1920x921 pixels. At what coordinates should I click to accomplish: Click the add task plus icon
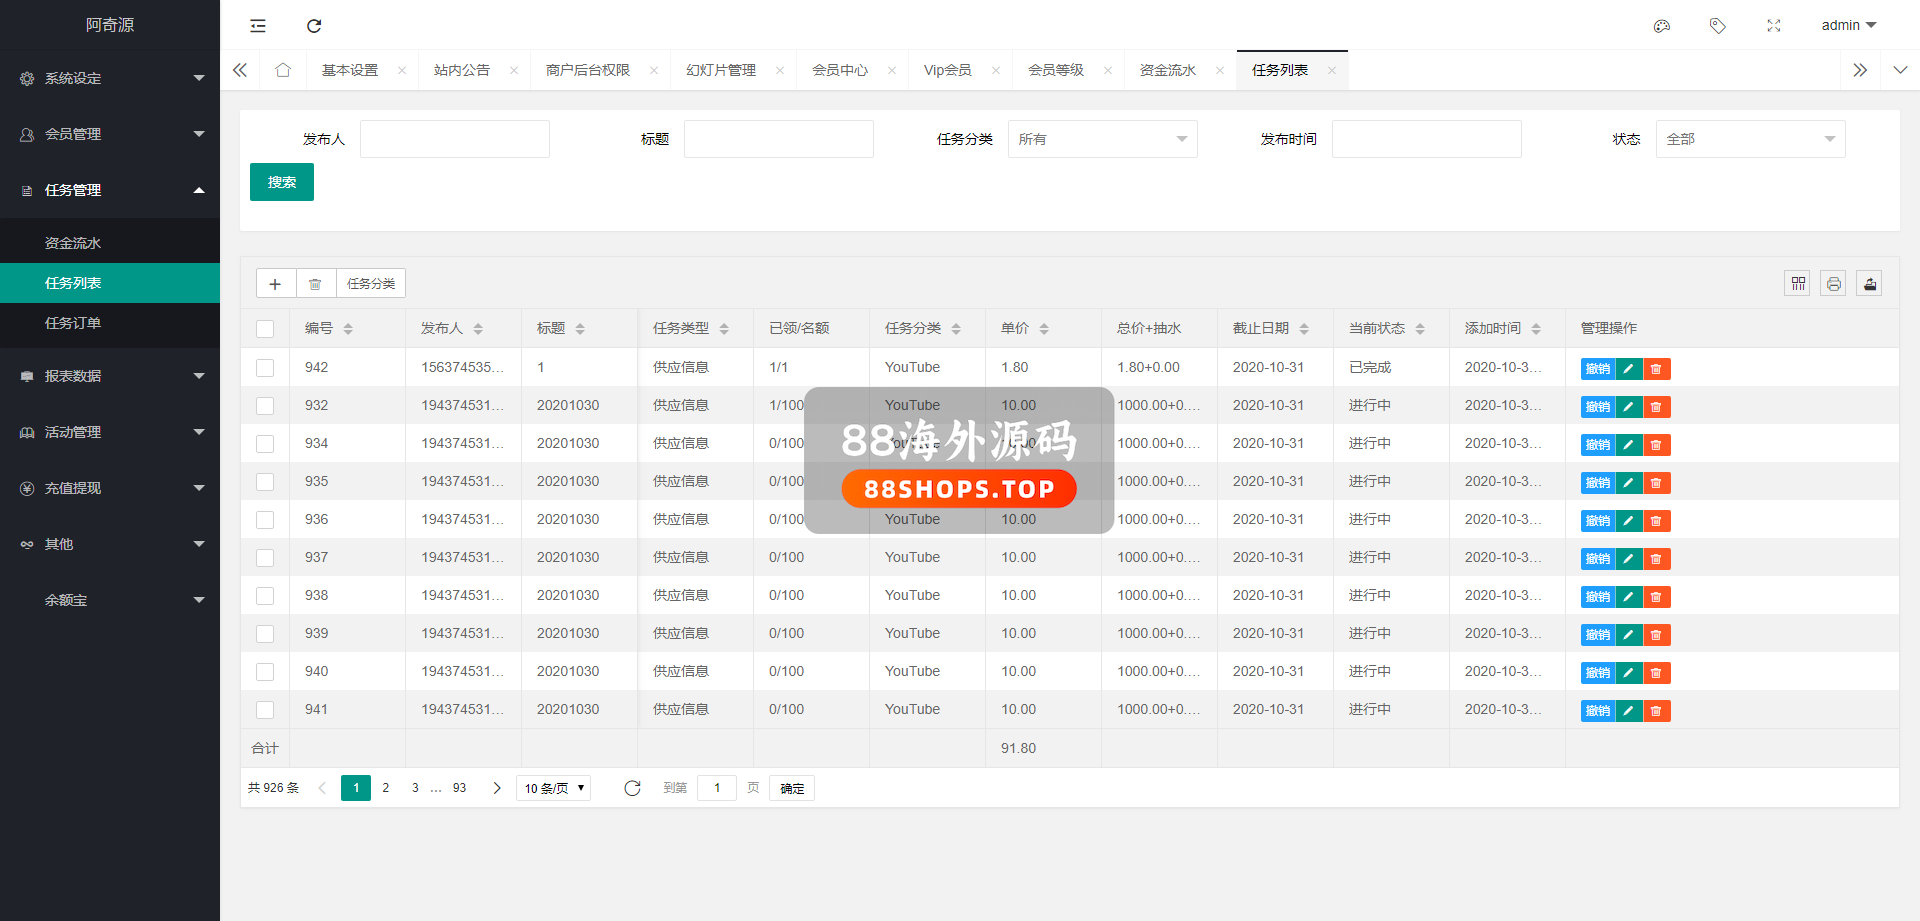[275, 284]
